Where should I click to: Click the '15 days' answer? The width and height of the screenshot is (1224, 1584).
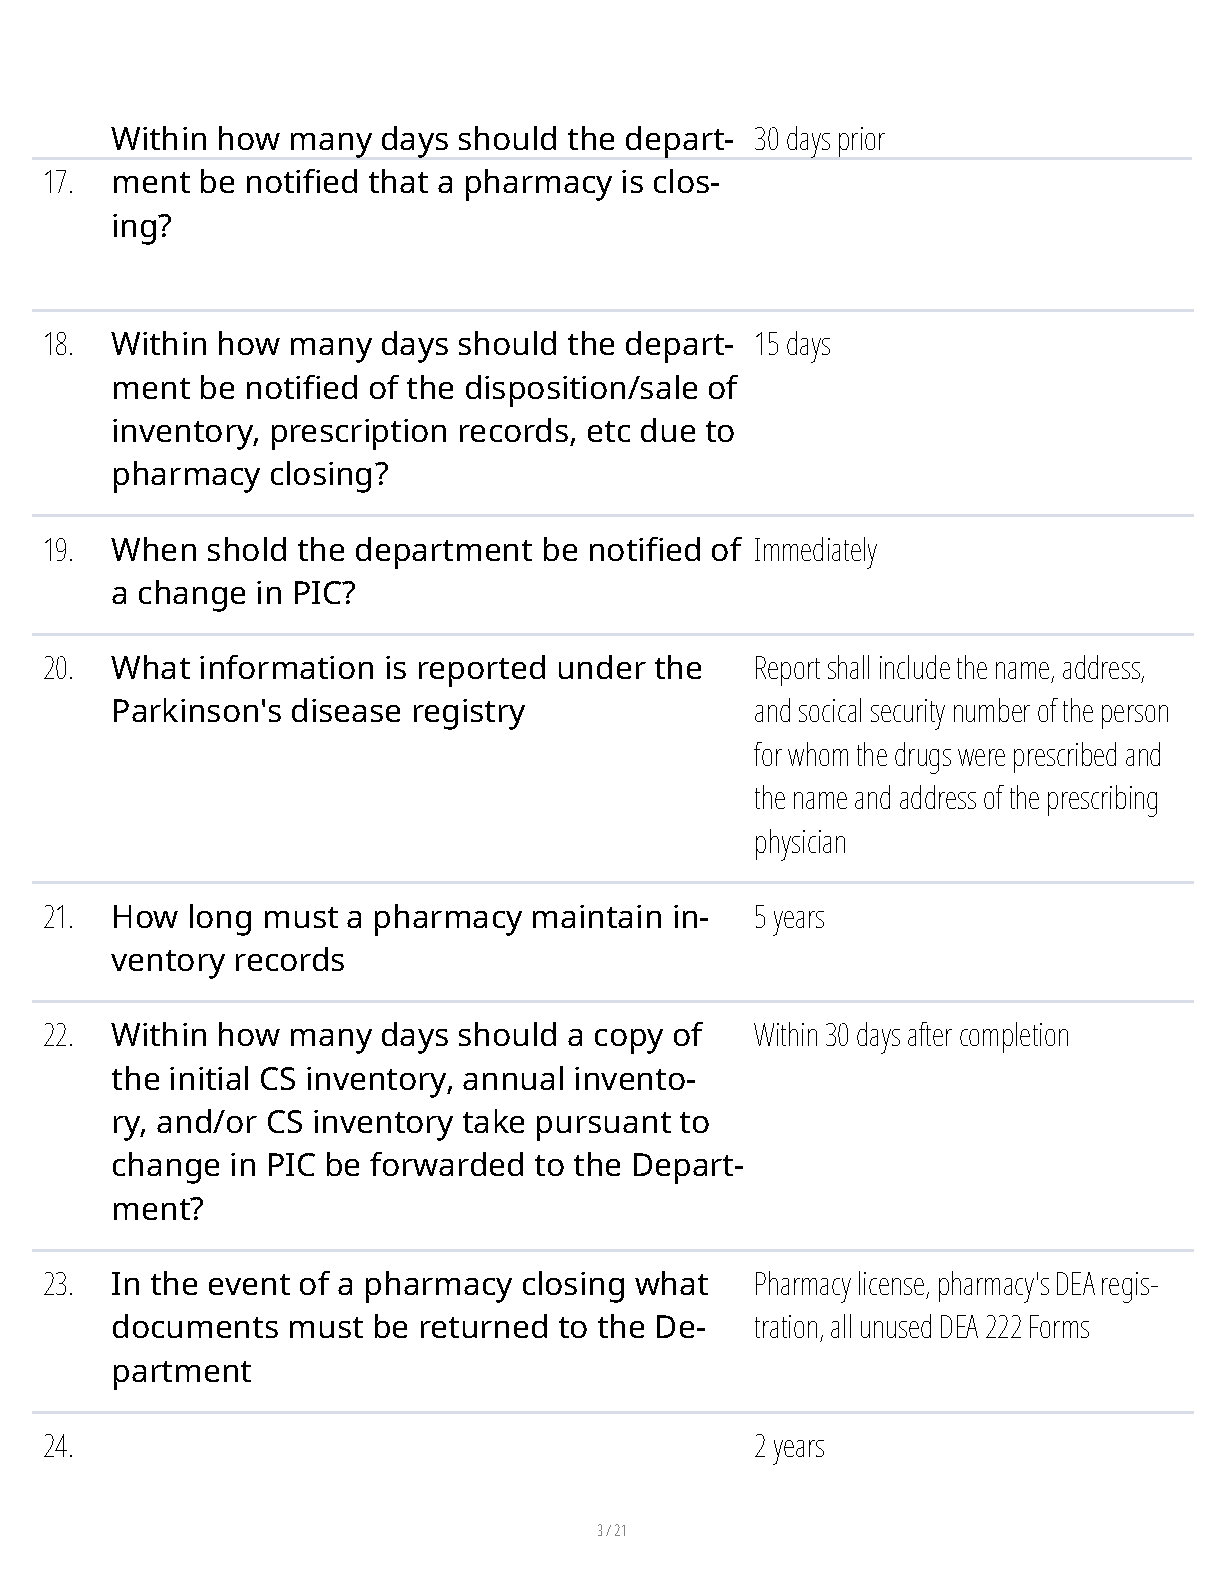(x=792, y=344)
